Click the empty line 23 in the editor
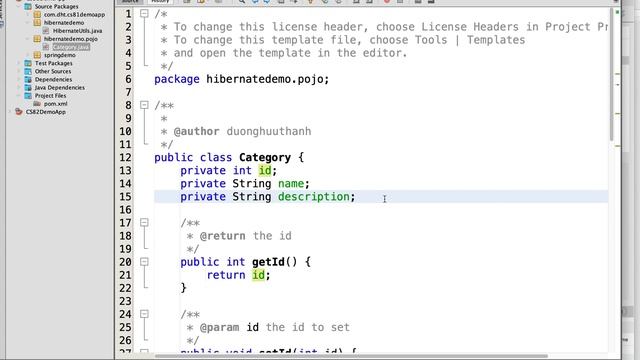The height and width of the screenshot is (360, 640). 380,301
